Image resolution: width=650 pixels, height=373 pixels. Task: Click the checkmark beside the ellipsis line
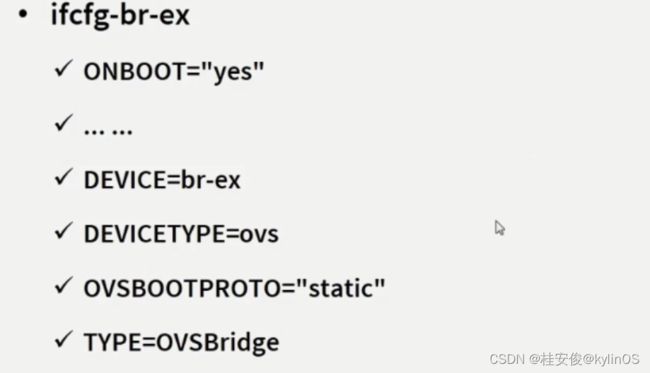point(64,123)
